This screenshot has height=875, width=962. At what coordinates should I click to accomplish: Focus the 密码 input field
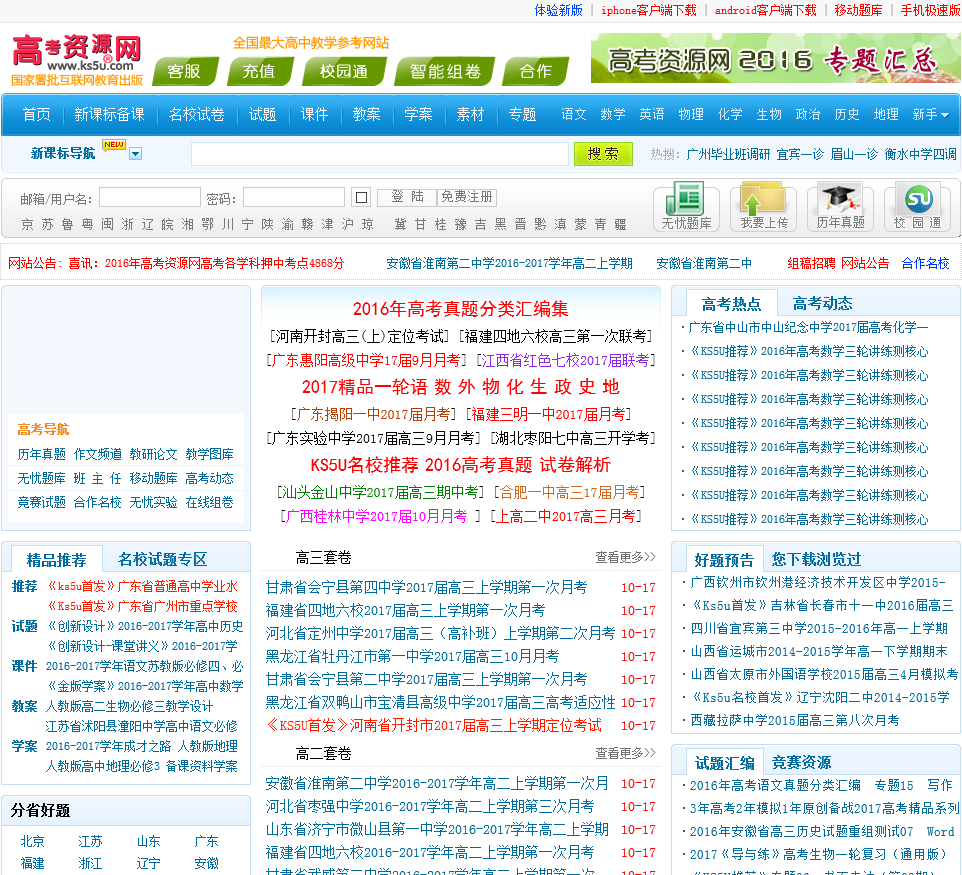point(294,197)
